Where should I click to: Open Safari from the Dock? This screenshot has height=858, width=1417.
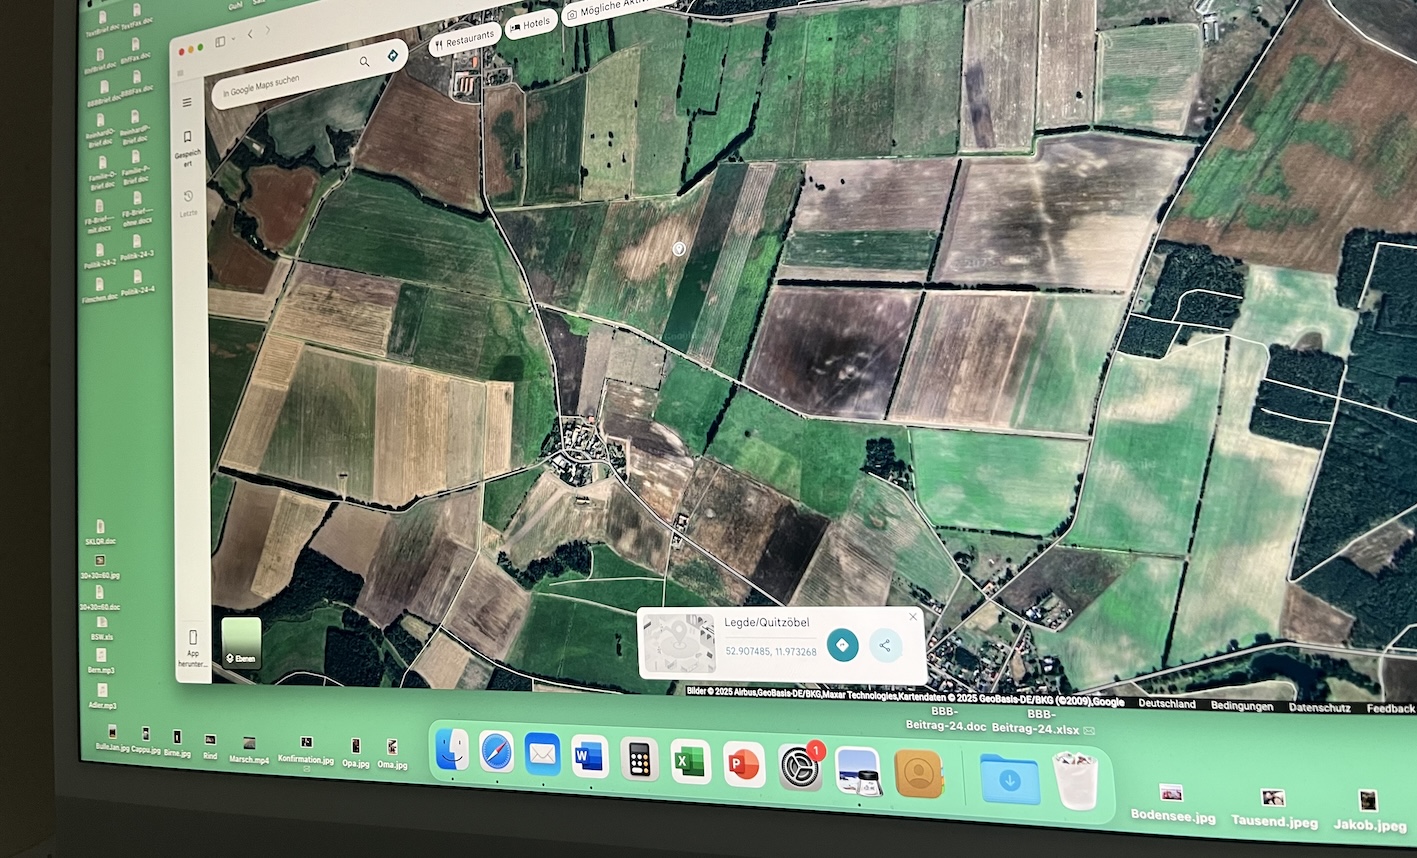[497, 752]
